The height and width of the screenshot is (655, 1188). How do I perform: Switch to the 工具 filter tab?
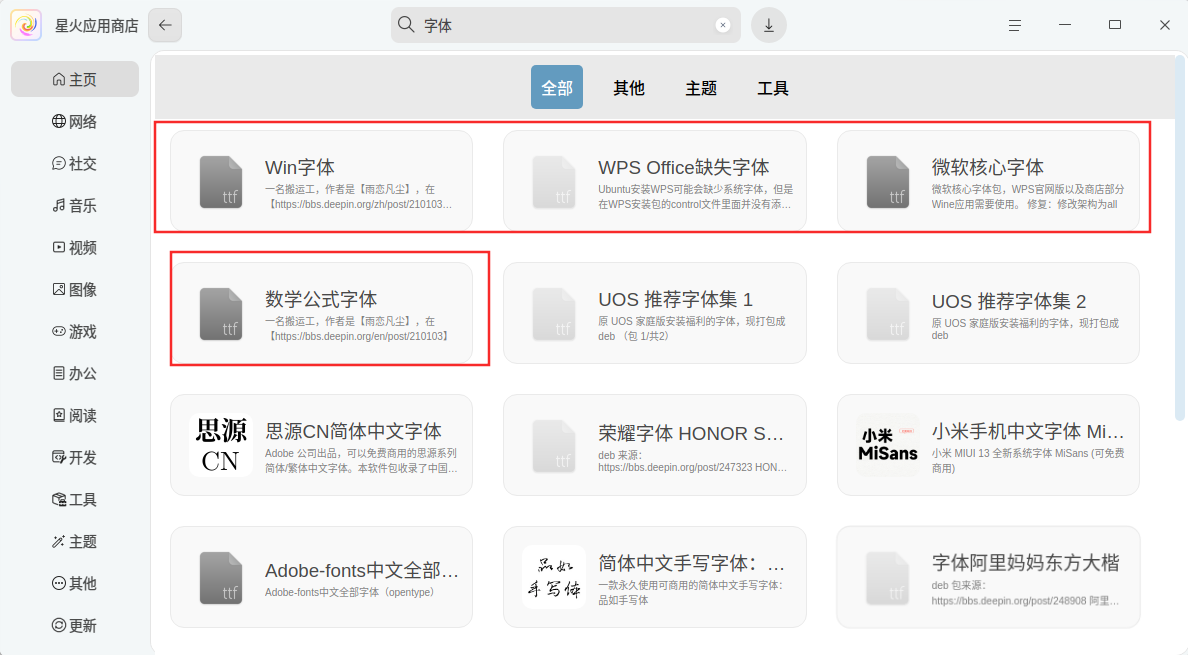[x=773, y=88]
